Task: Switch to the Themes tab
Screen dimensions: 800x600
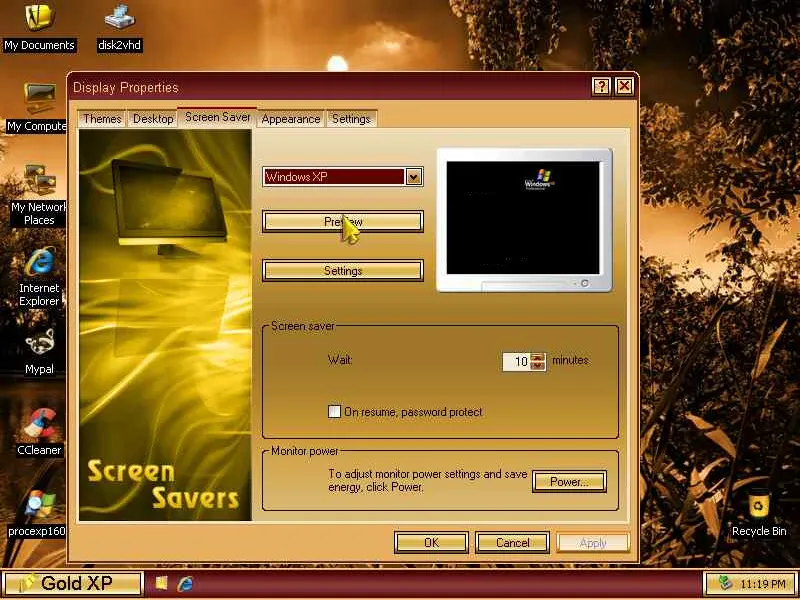Action: [x=102, y=119]
